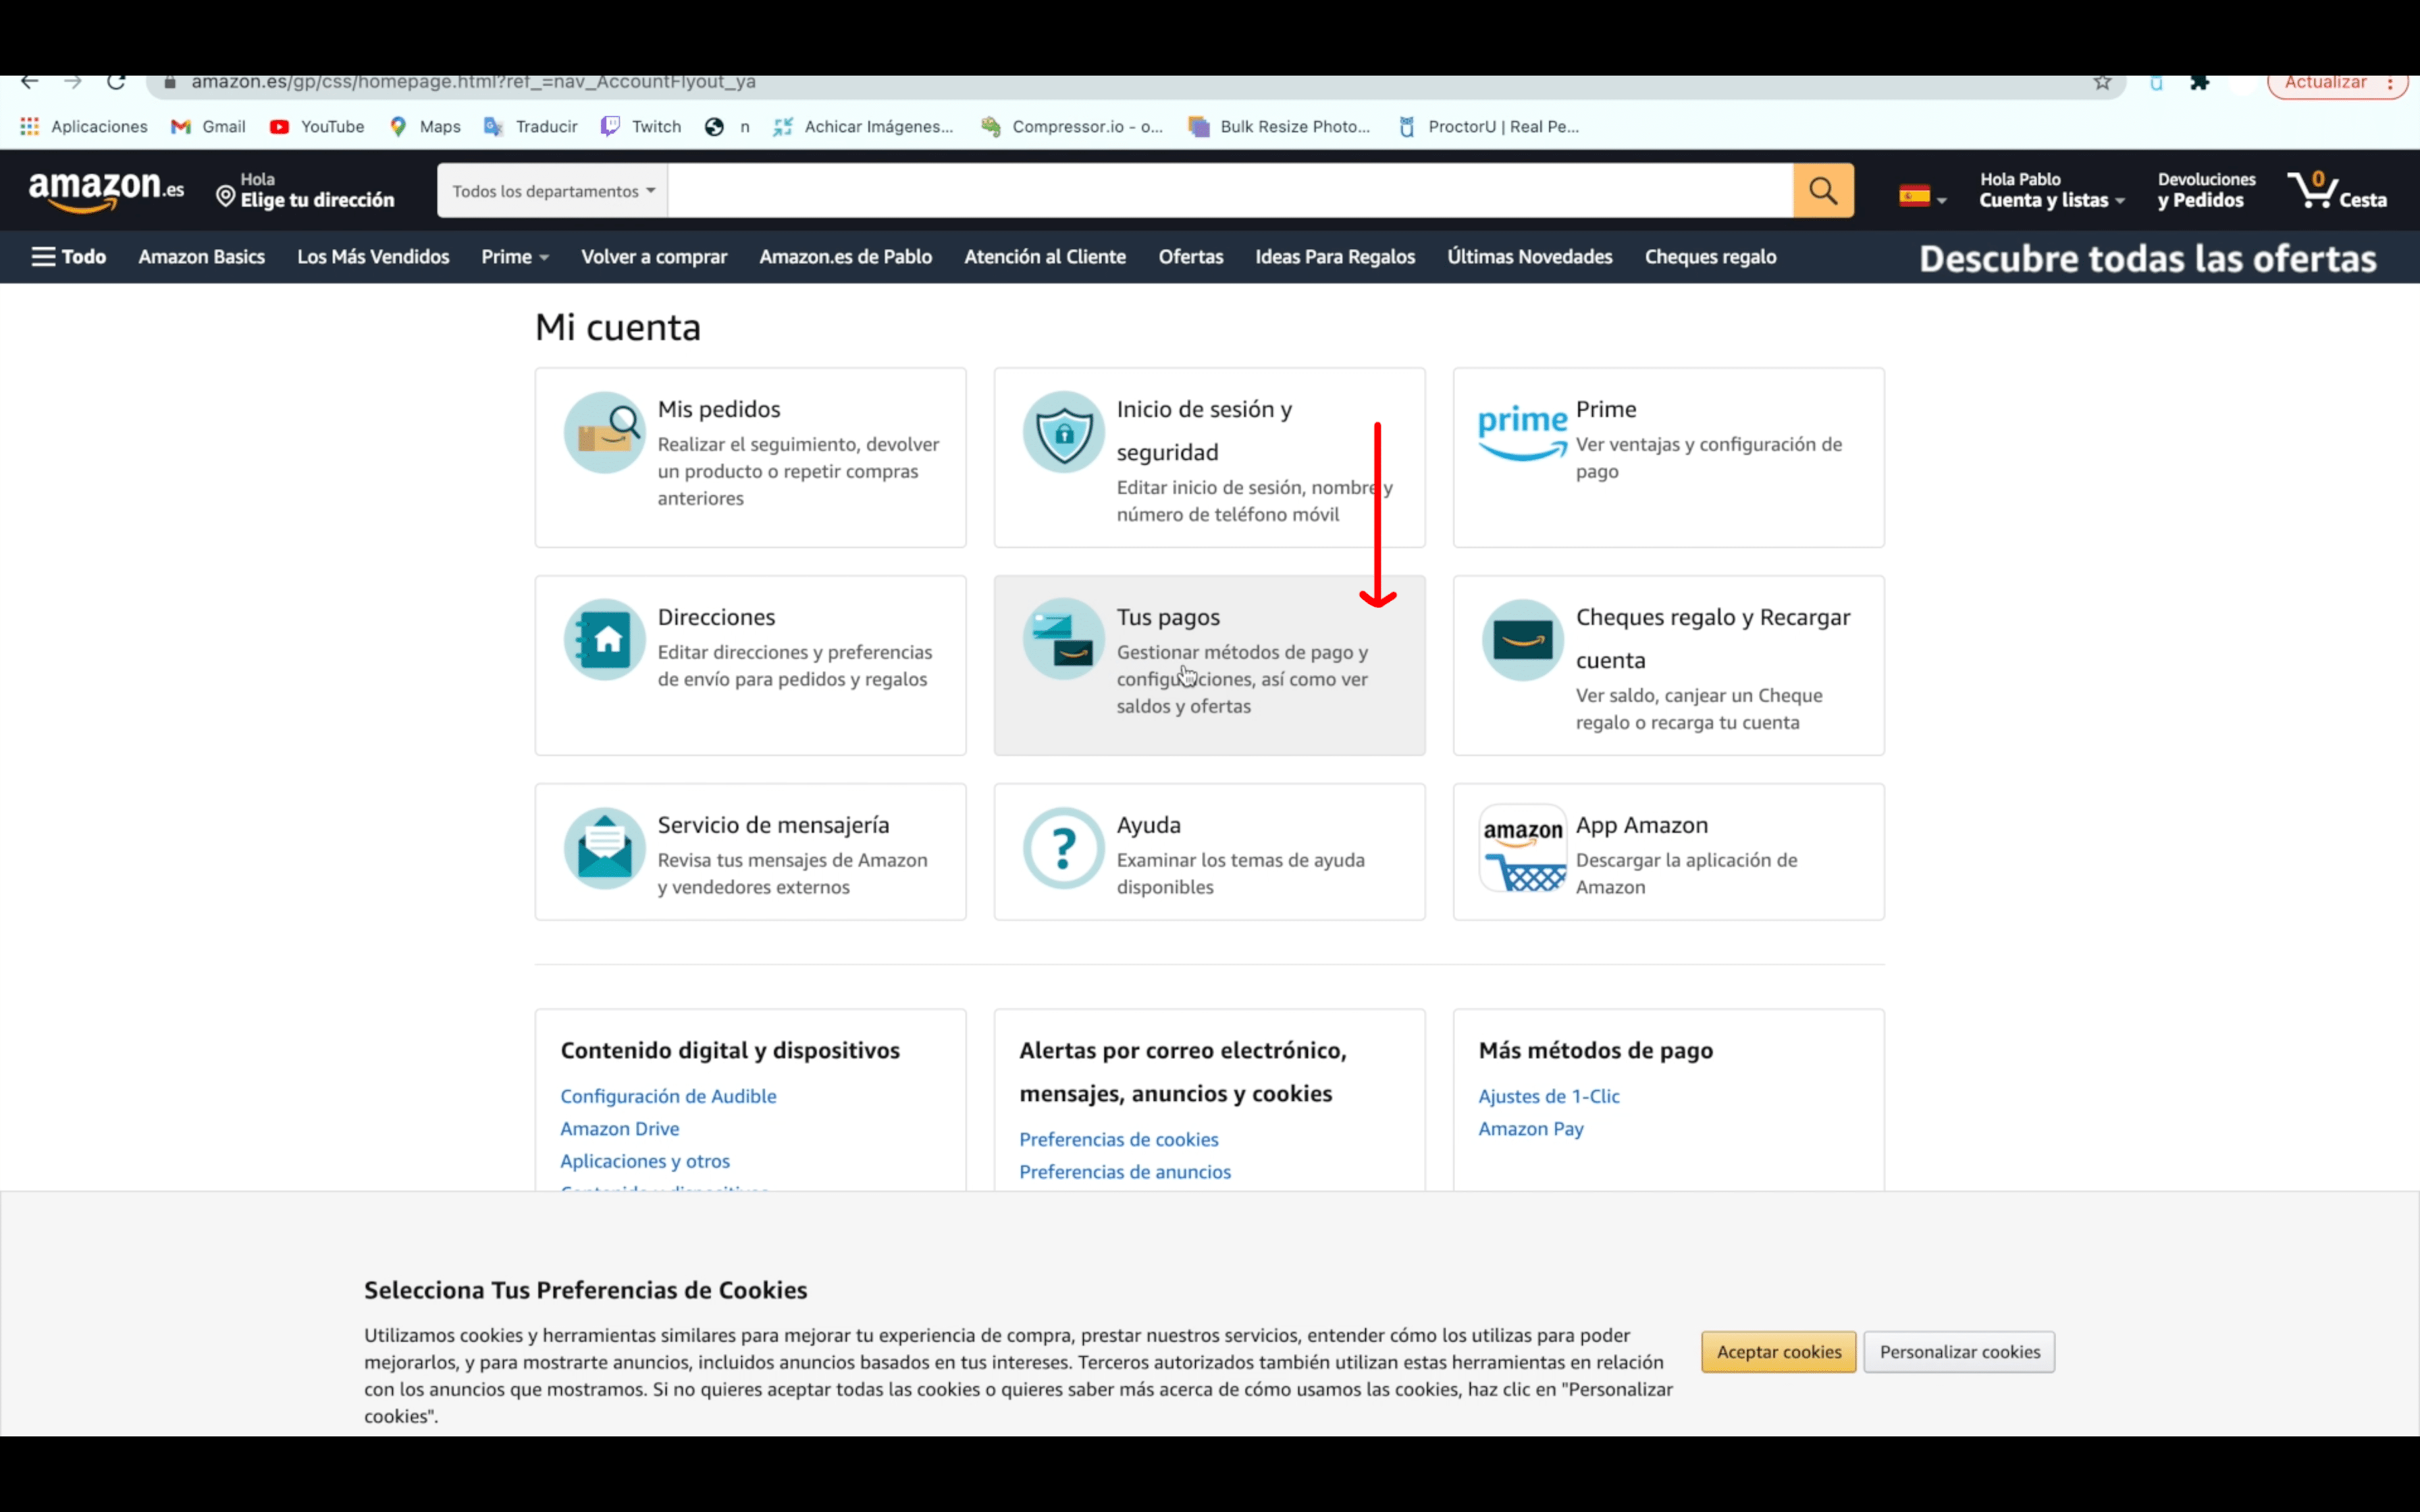Screen dimensions: 2420x1512
Task: Open Últimas Novedades
Action: [x=1530, y=257]
